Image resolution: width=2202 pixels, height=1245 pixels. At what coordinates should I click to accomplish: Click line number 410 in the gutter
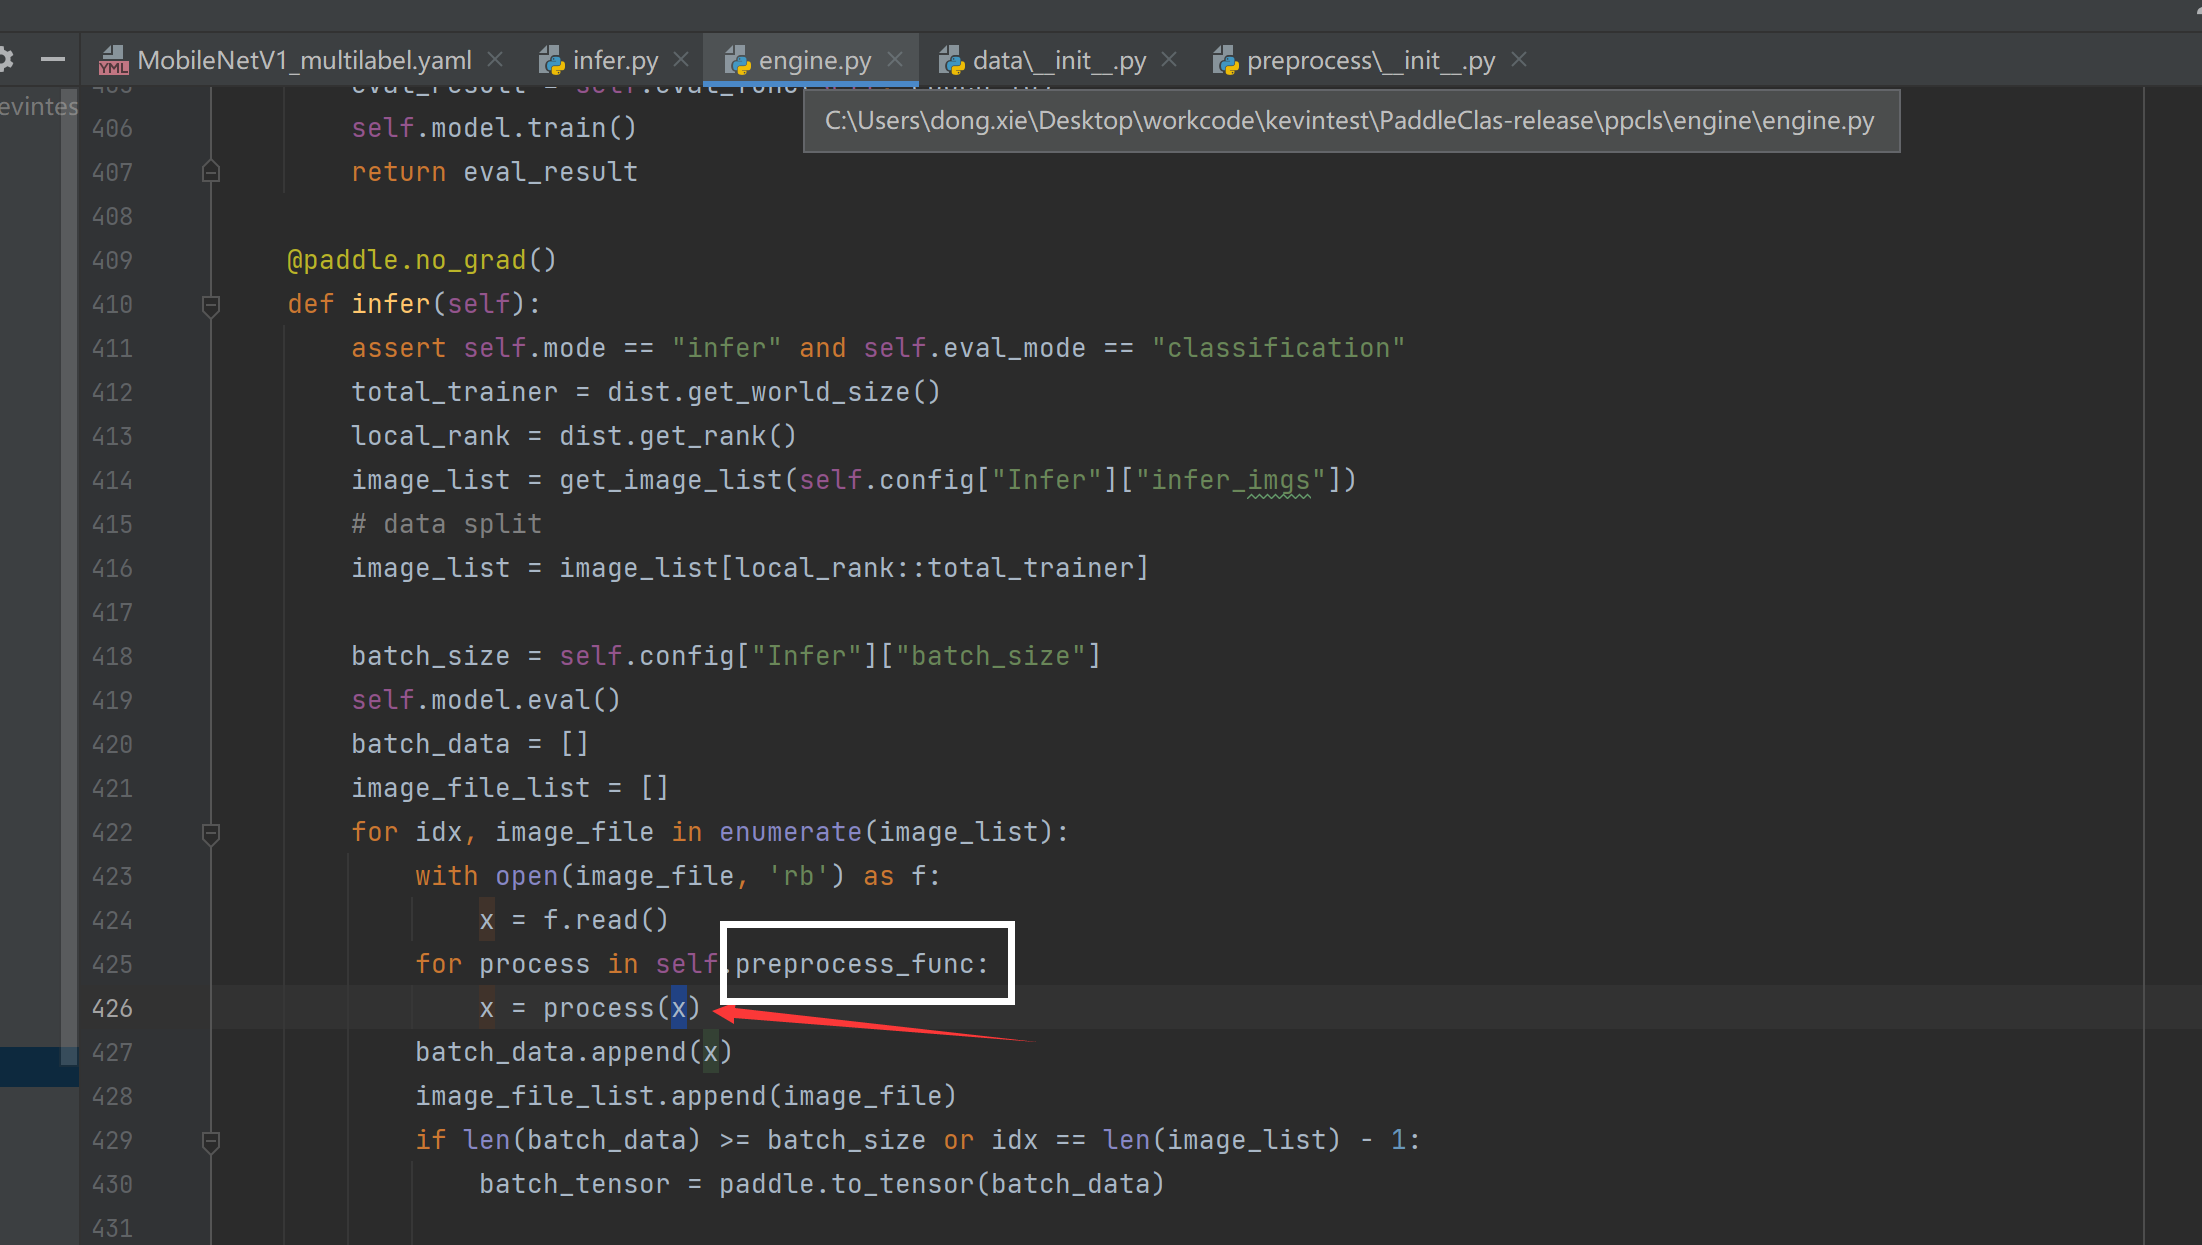112,304
